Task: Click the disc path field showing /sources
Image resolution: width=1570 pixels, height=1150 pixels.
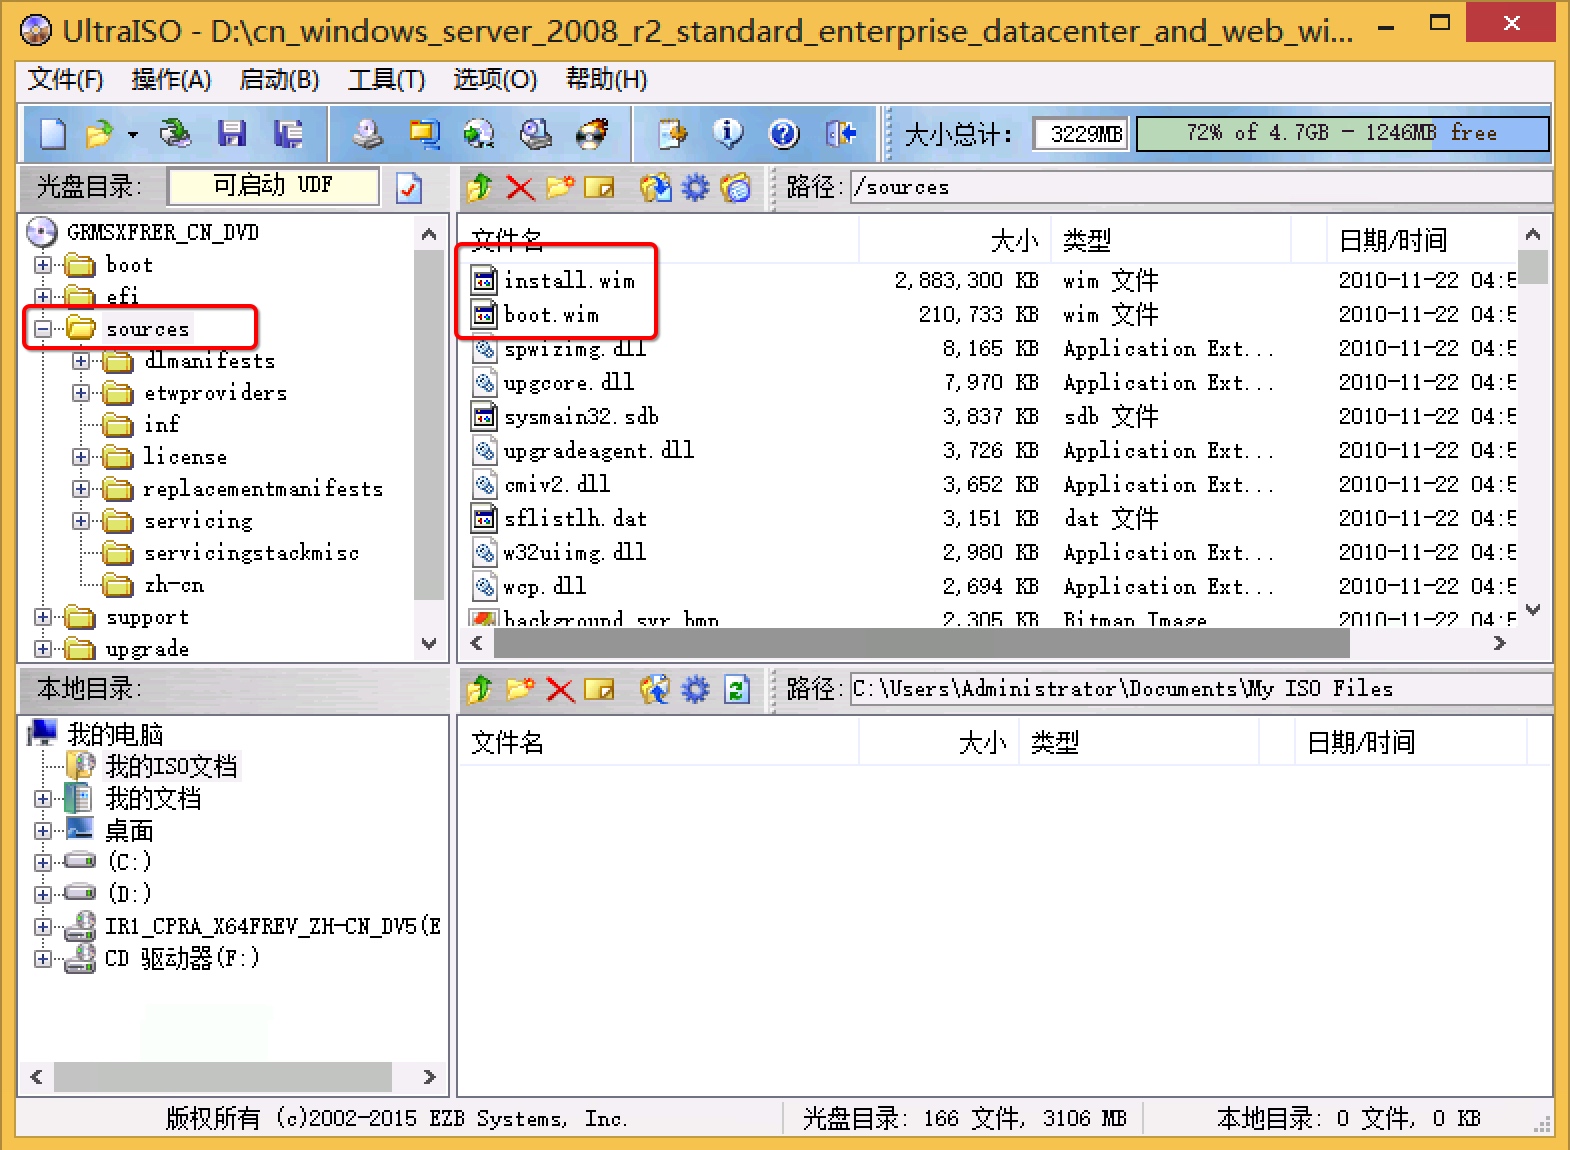Action: (x=1200, y=187)
